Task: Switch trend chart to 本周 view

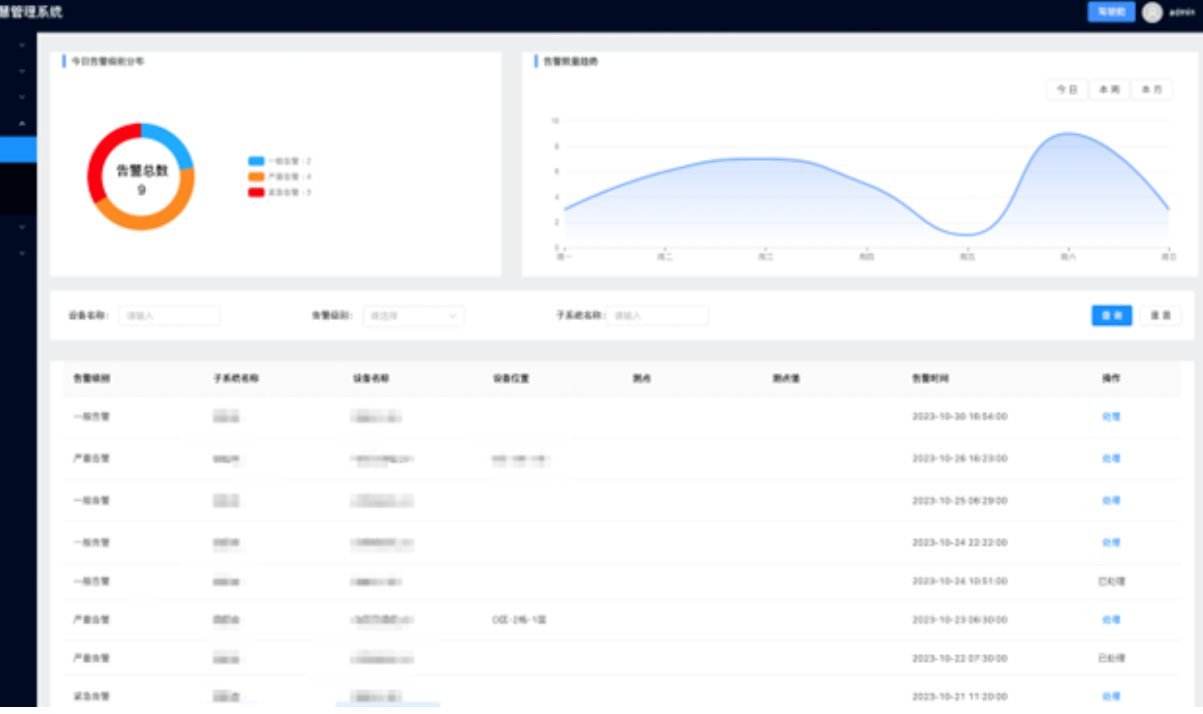Action: point(1109,90)
